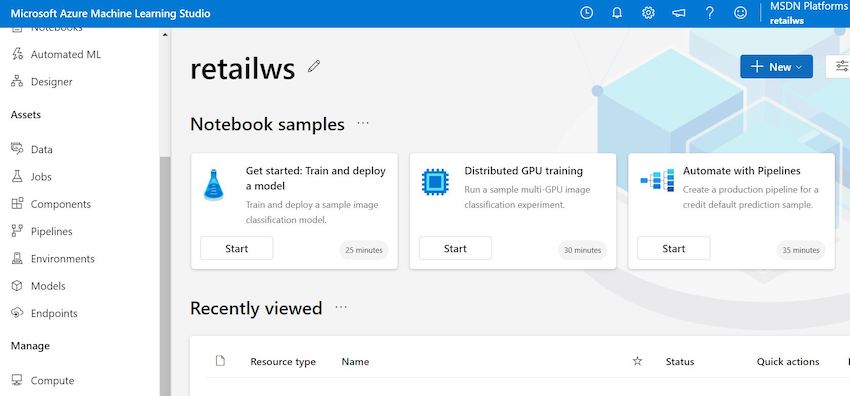Open notifications bell icon
The height and width of the screenshot is (396, 850).
[x=617, y=13]
